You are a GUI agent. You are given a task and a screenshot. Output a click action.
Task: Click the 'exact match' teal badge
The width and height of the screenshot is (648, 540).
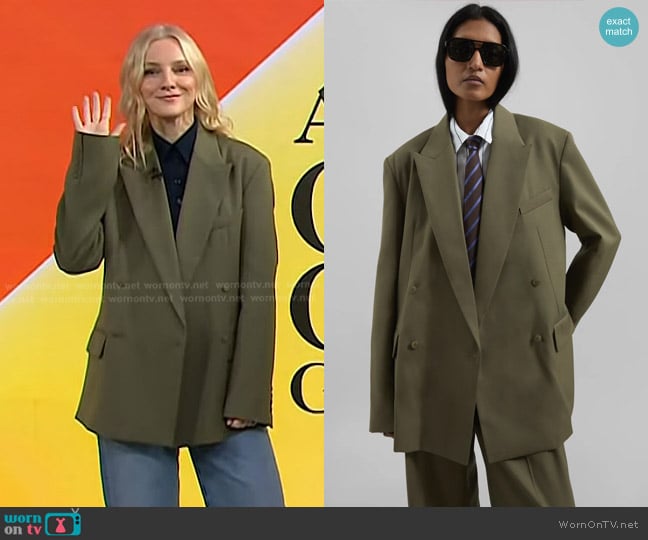[x=619, y=26]
